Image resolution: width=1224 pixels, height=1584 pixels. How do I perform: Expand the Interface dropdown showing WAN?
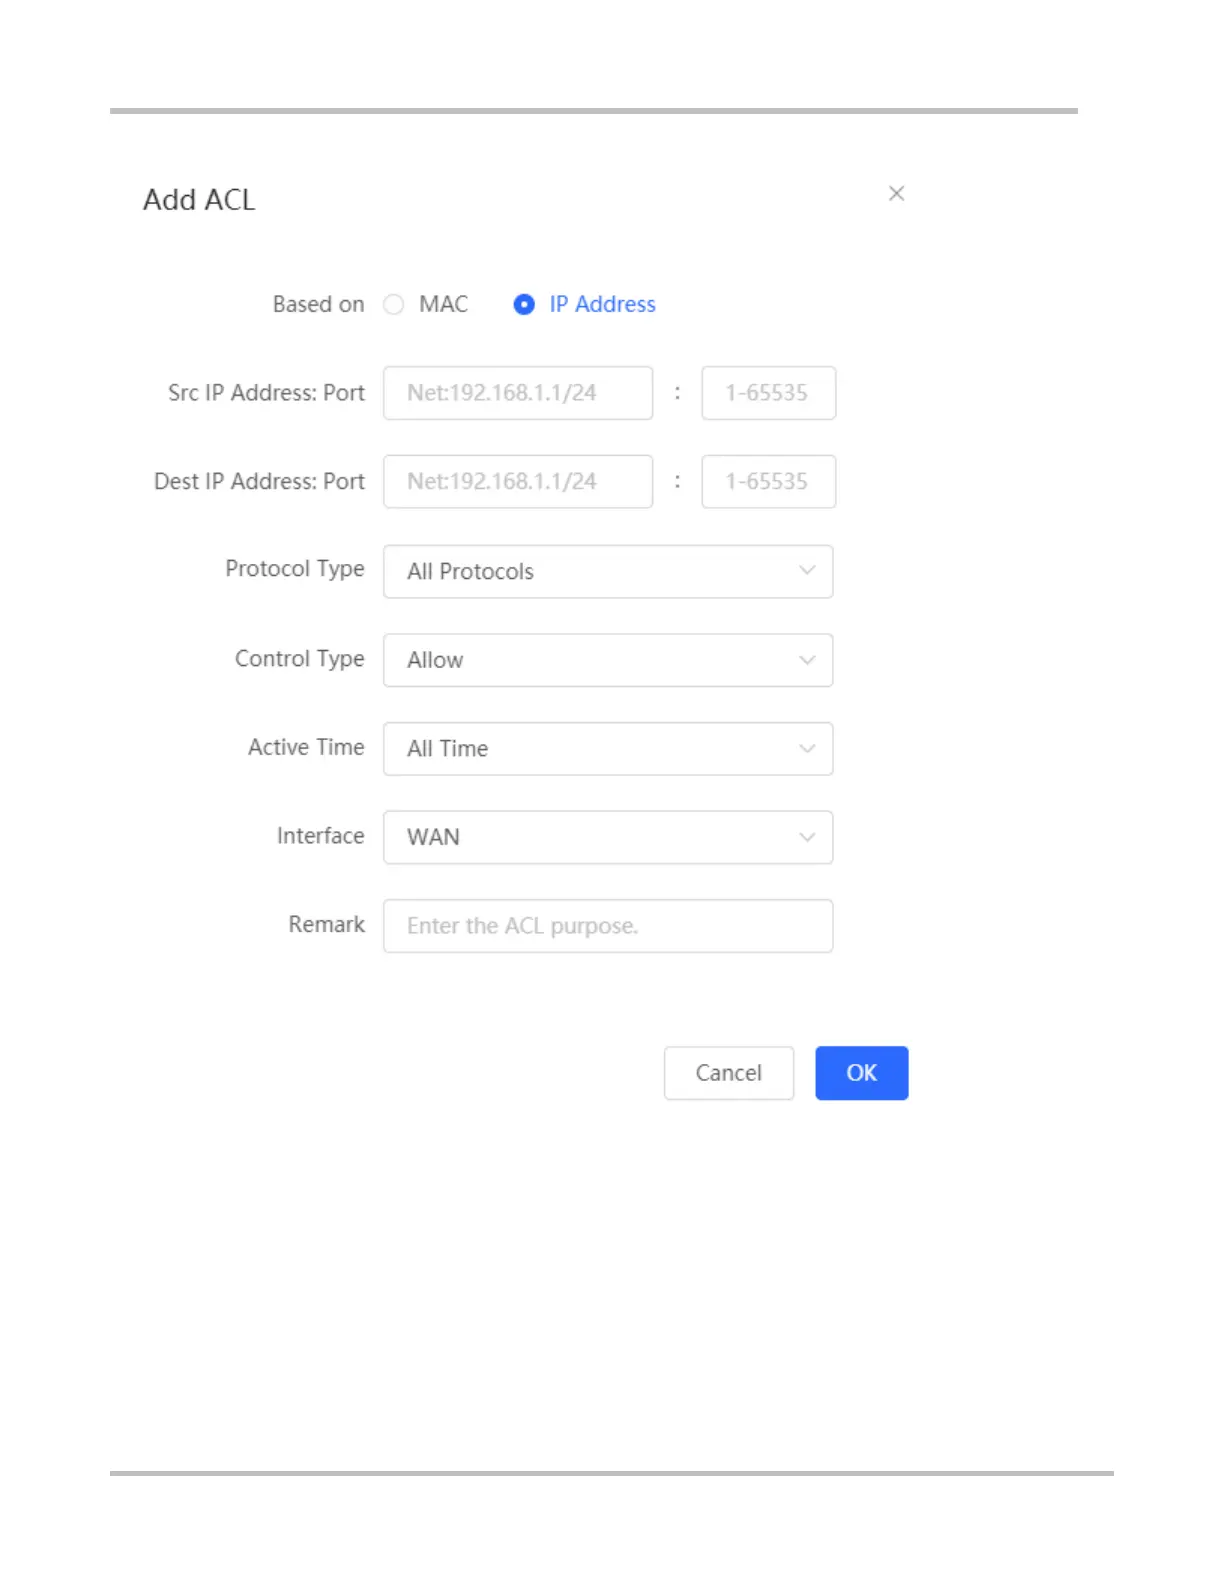(607, 837)
